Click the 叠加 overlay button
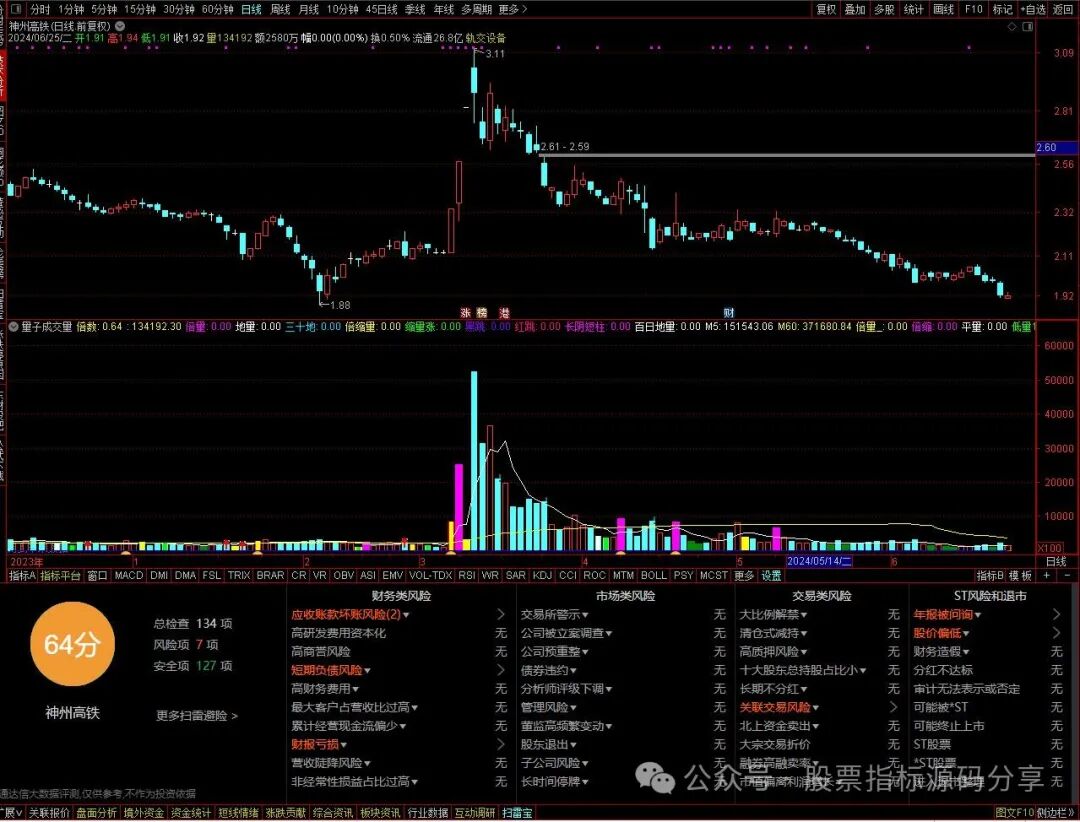The image size is (1080, 822). pyautogui.click(x=855, y=9)
